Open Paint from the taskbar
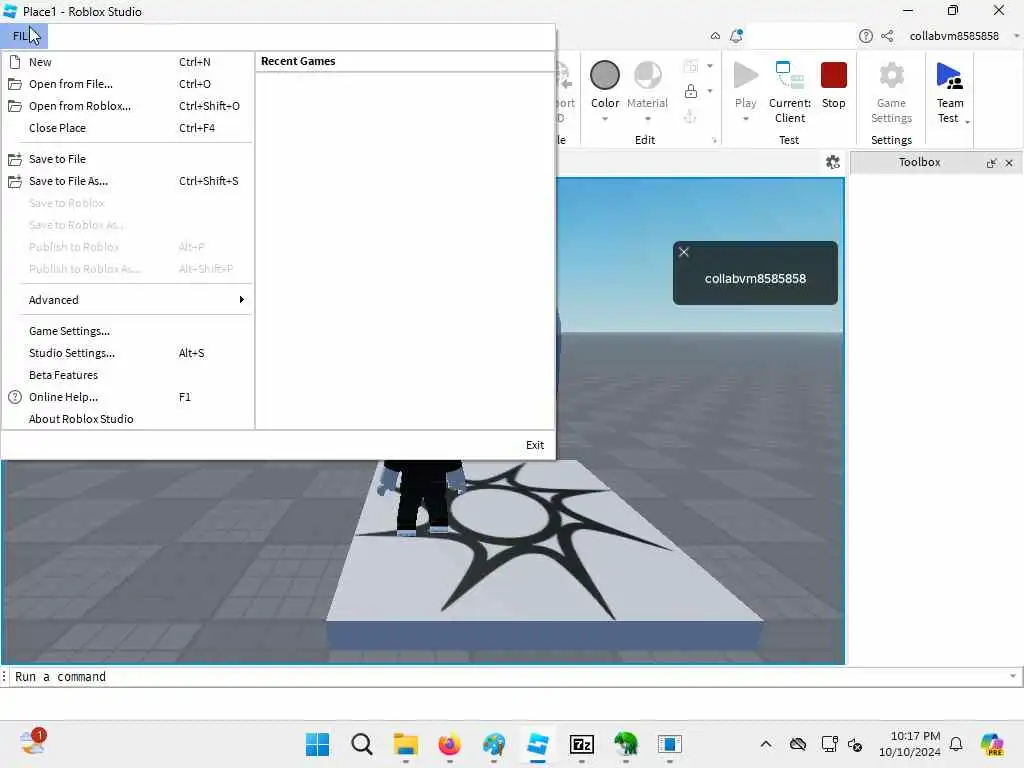Viewport: 1024px width, 768px height. coord(494,744)
